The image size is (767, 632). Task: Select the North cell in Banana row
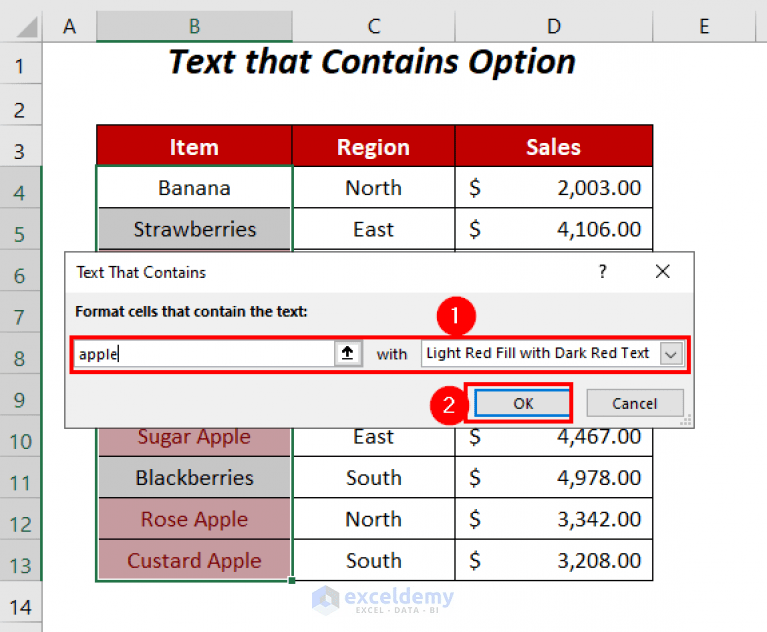click(x=374, y=188)
